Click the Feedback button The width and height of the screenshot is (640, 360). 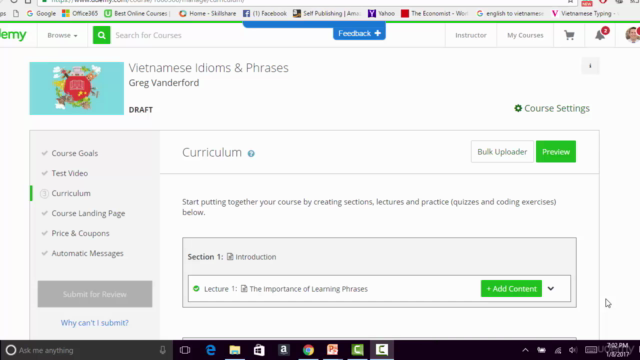tap(359, 33)
